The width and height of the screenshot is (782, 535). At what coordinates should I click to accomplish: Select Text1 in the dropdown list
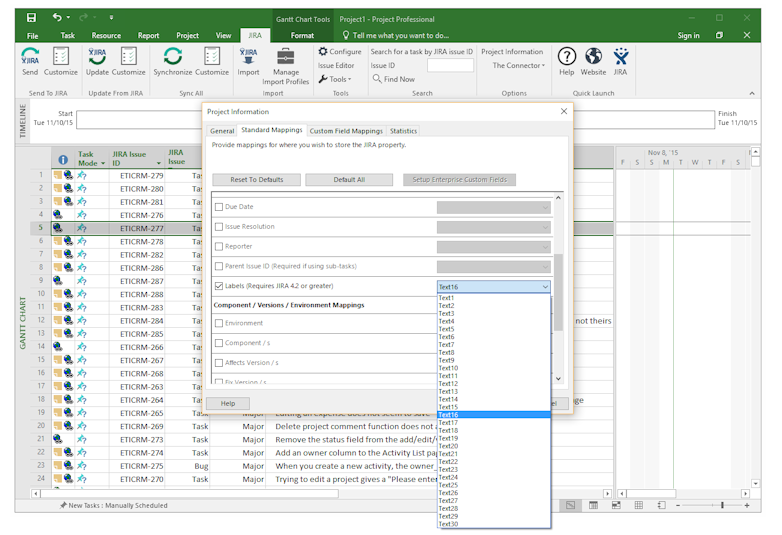(494, 298)
